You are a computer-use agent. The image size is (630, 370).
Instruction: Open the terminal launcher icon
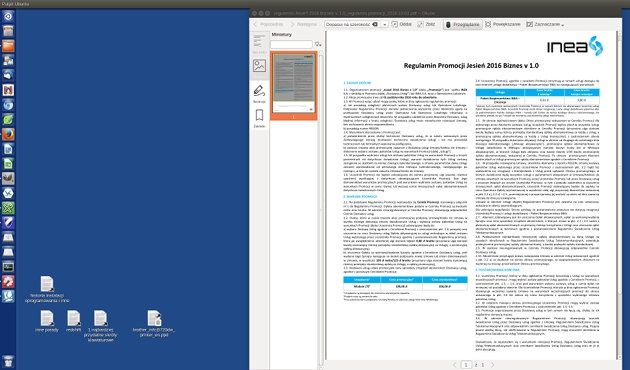coord(8,267)
